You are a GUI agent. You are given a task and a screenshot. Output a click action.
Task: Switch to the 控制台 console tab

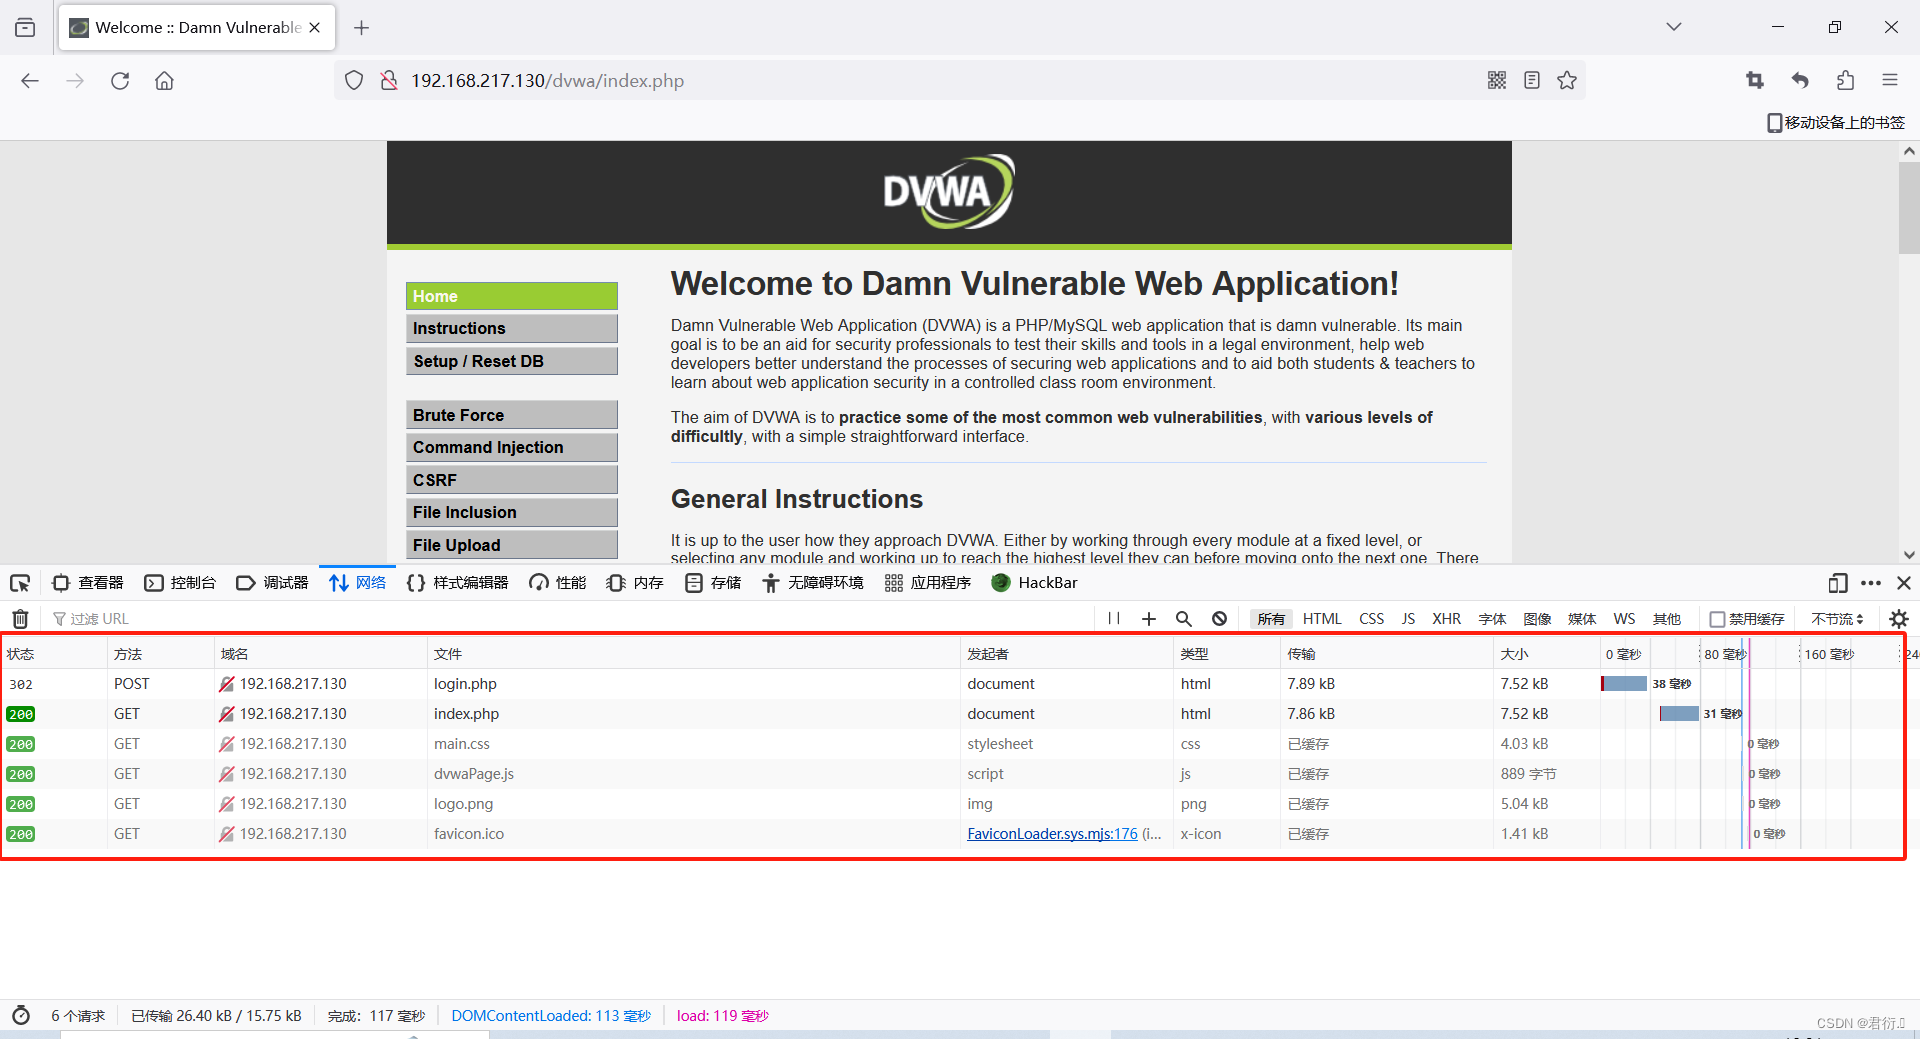(180, 583)
